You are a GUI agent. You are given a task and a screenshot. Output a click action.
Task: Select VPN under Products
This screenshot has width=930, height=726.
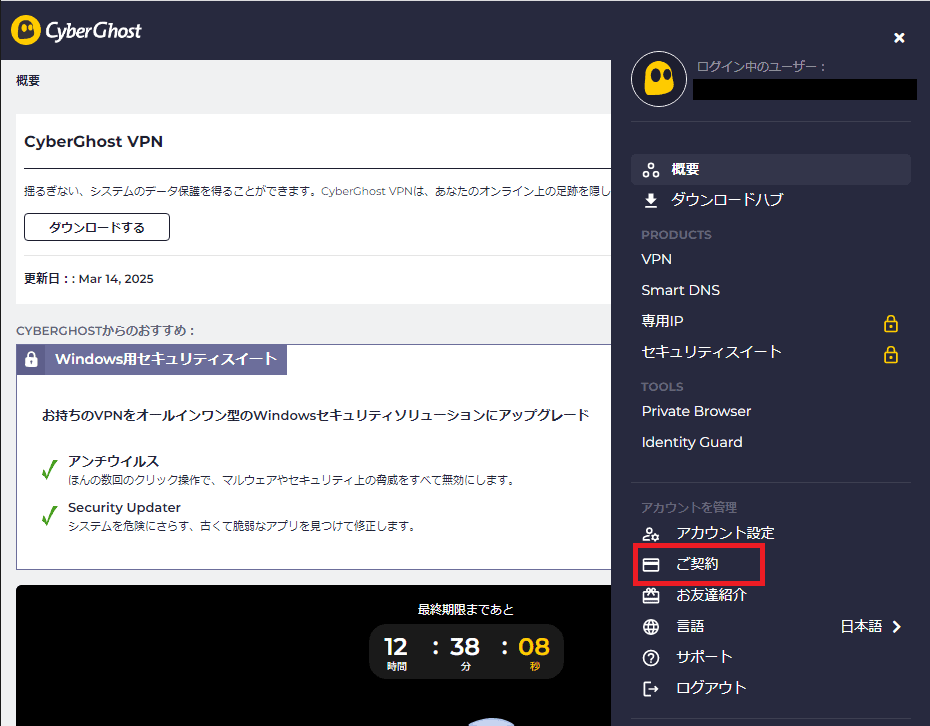[x=656, y=259]
